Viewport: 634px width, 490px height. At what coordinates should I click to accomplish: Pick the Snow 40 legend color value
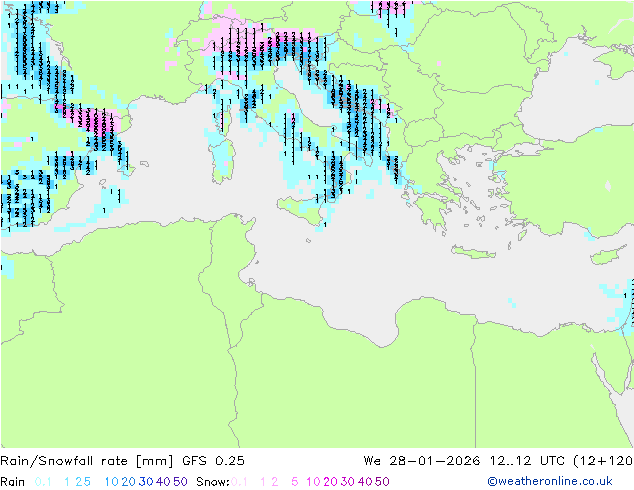tap(365, 482)
